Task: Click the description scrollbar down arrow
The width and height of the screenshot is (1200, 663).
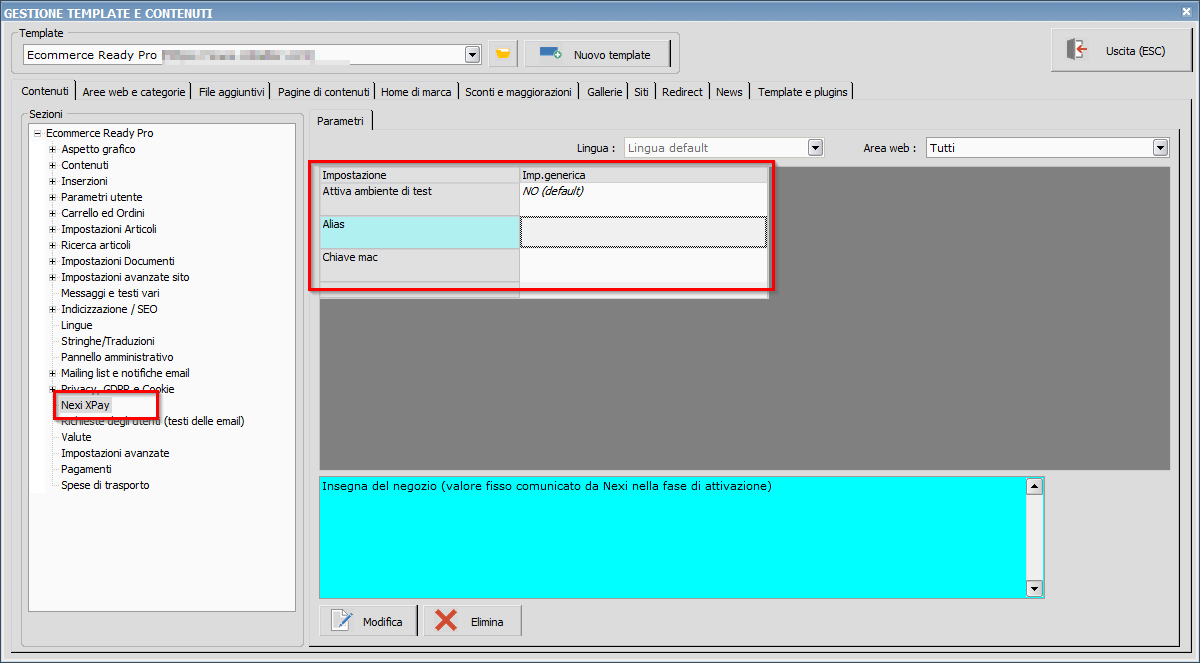Action: coord(1035,589)
